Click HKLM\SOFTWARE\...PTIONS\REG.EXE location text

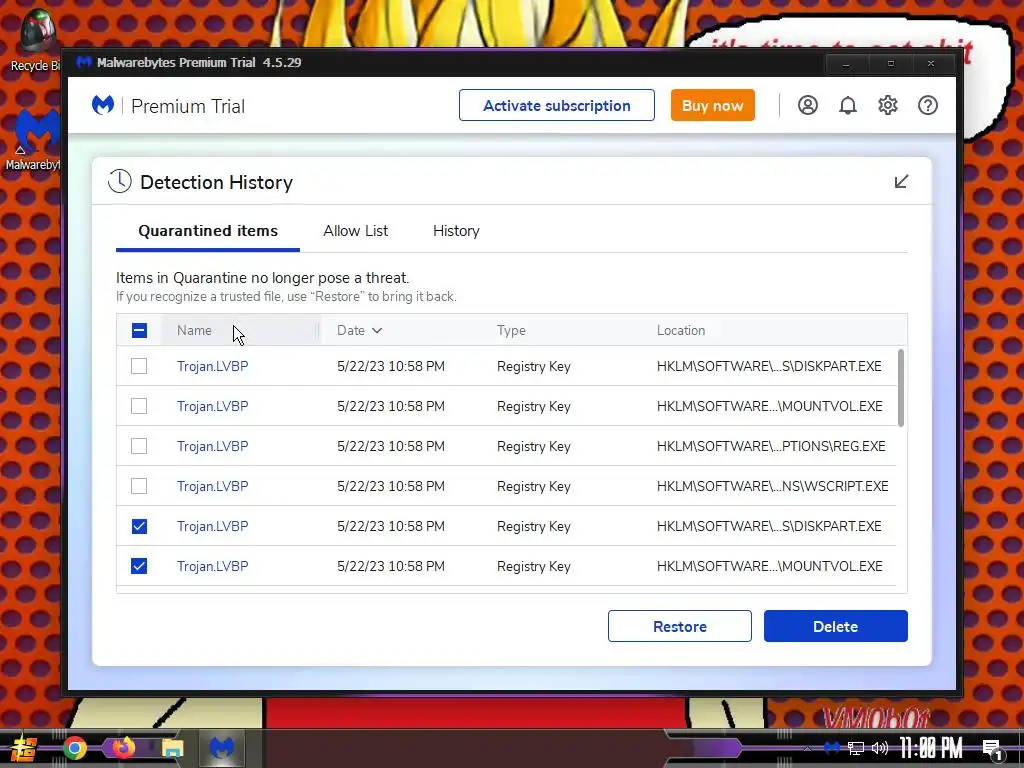[x=771, y=446]
